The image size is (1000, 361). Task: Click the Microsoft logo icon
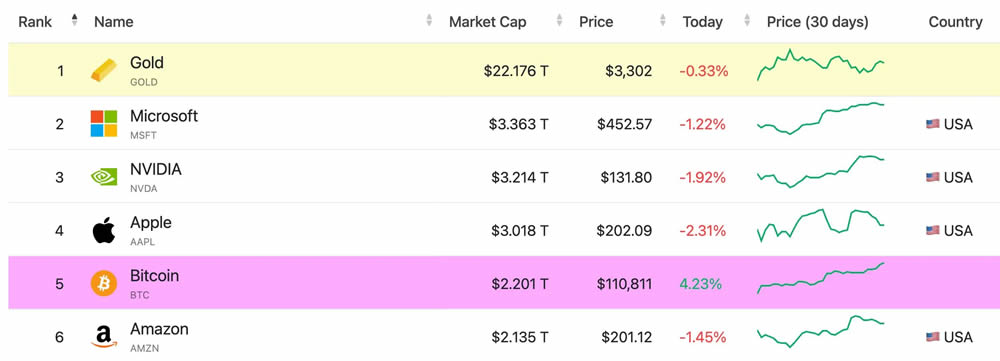(103, 124)
